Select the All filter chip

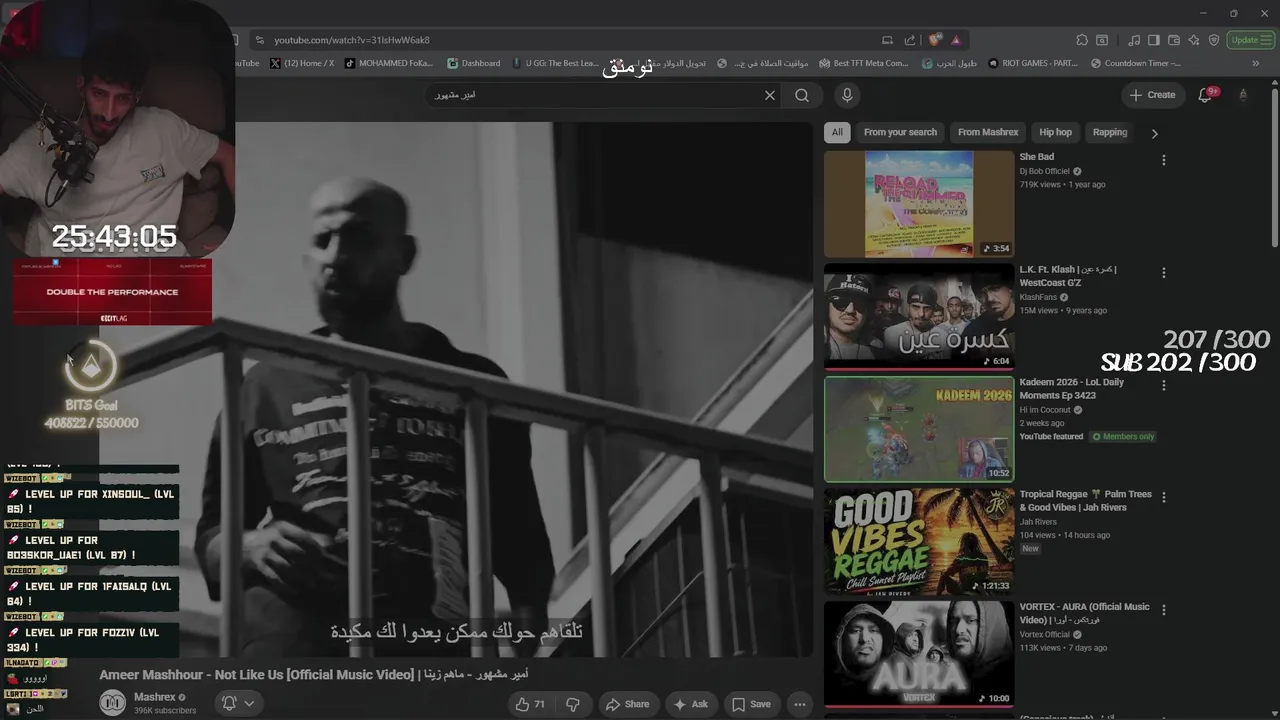tap(837, 132)
